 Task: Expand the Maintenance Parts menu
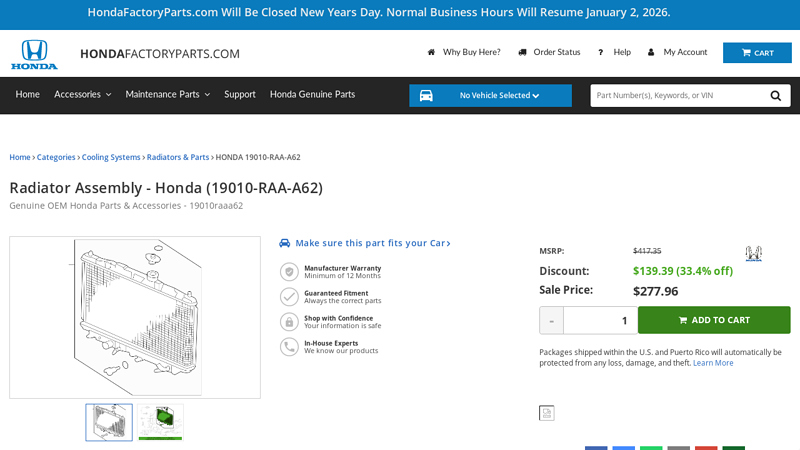click(x=167, y=94)
